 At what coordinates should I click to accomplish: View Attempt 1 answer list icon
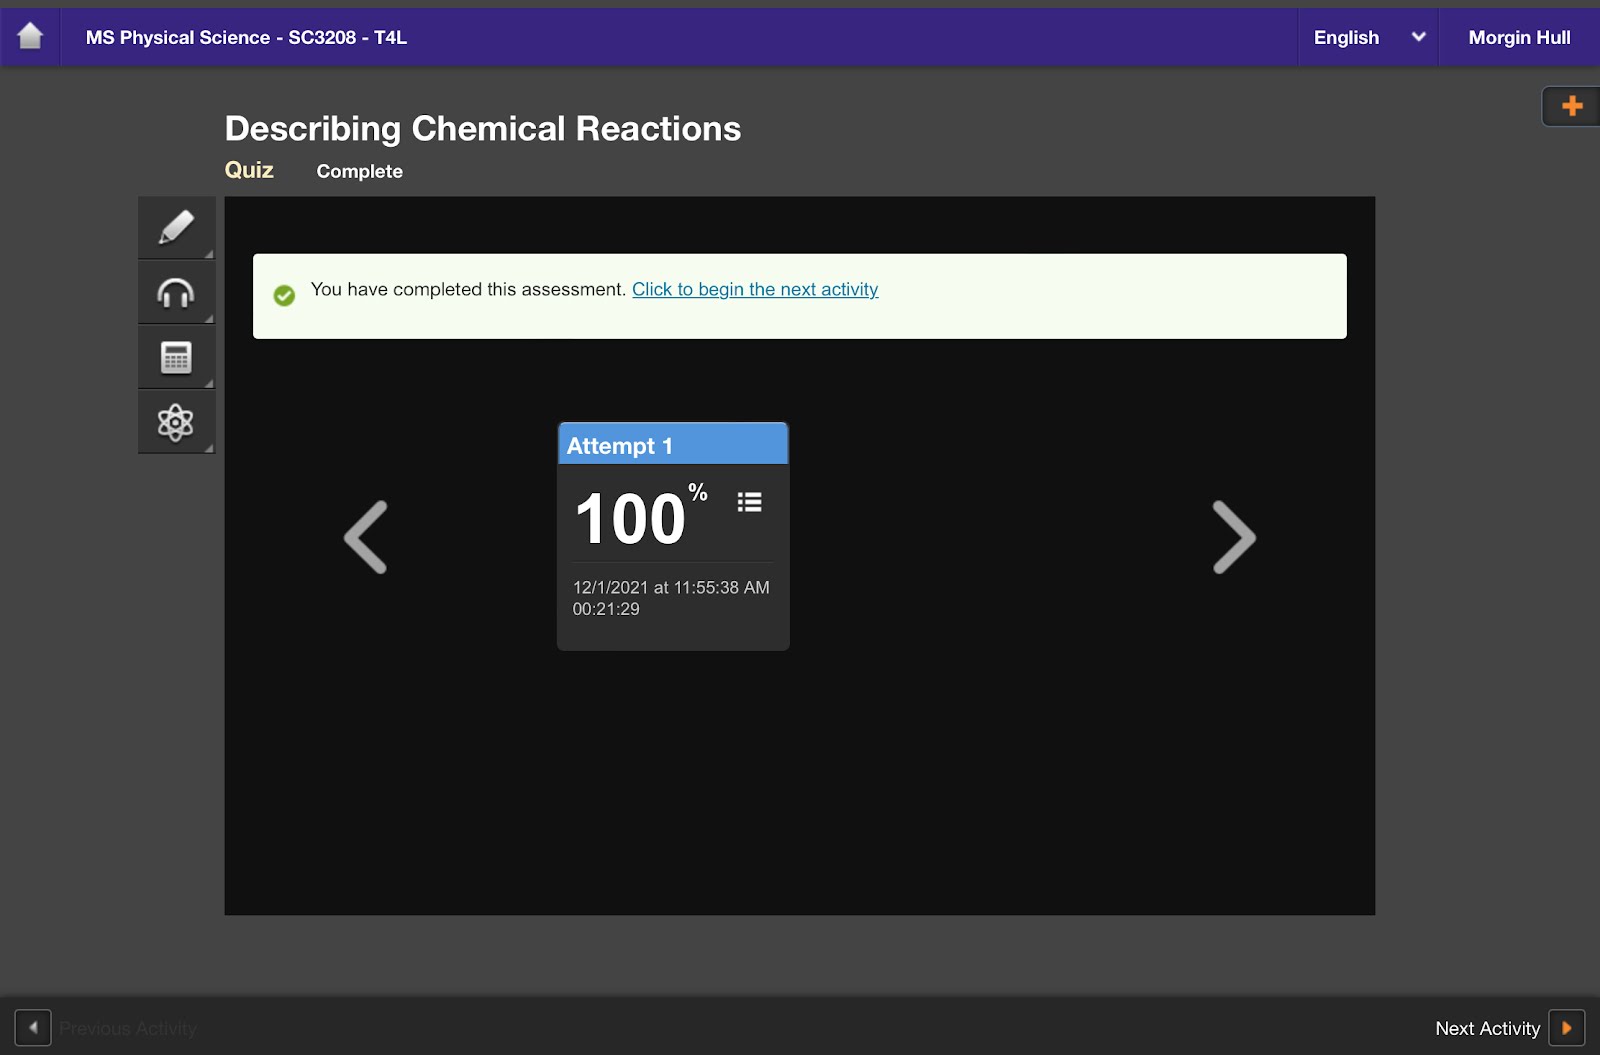click(x=750, y=502)
